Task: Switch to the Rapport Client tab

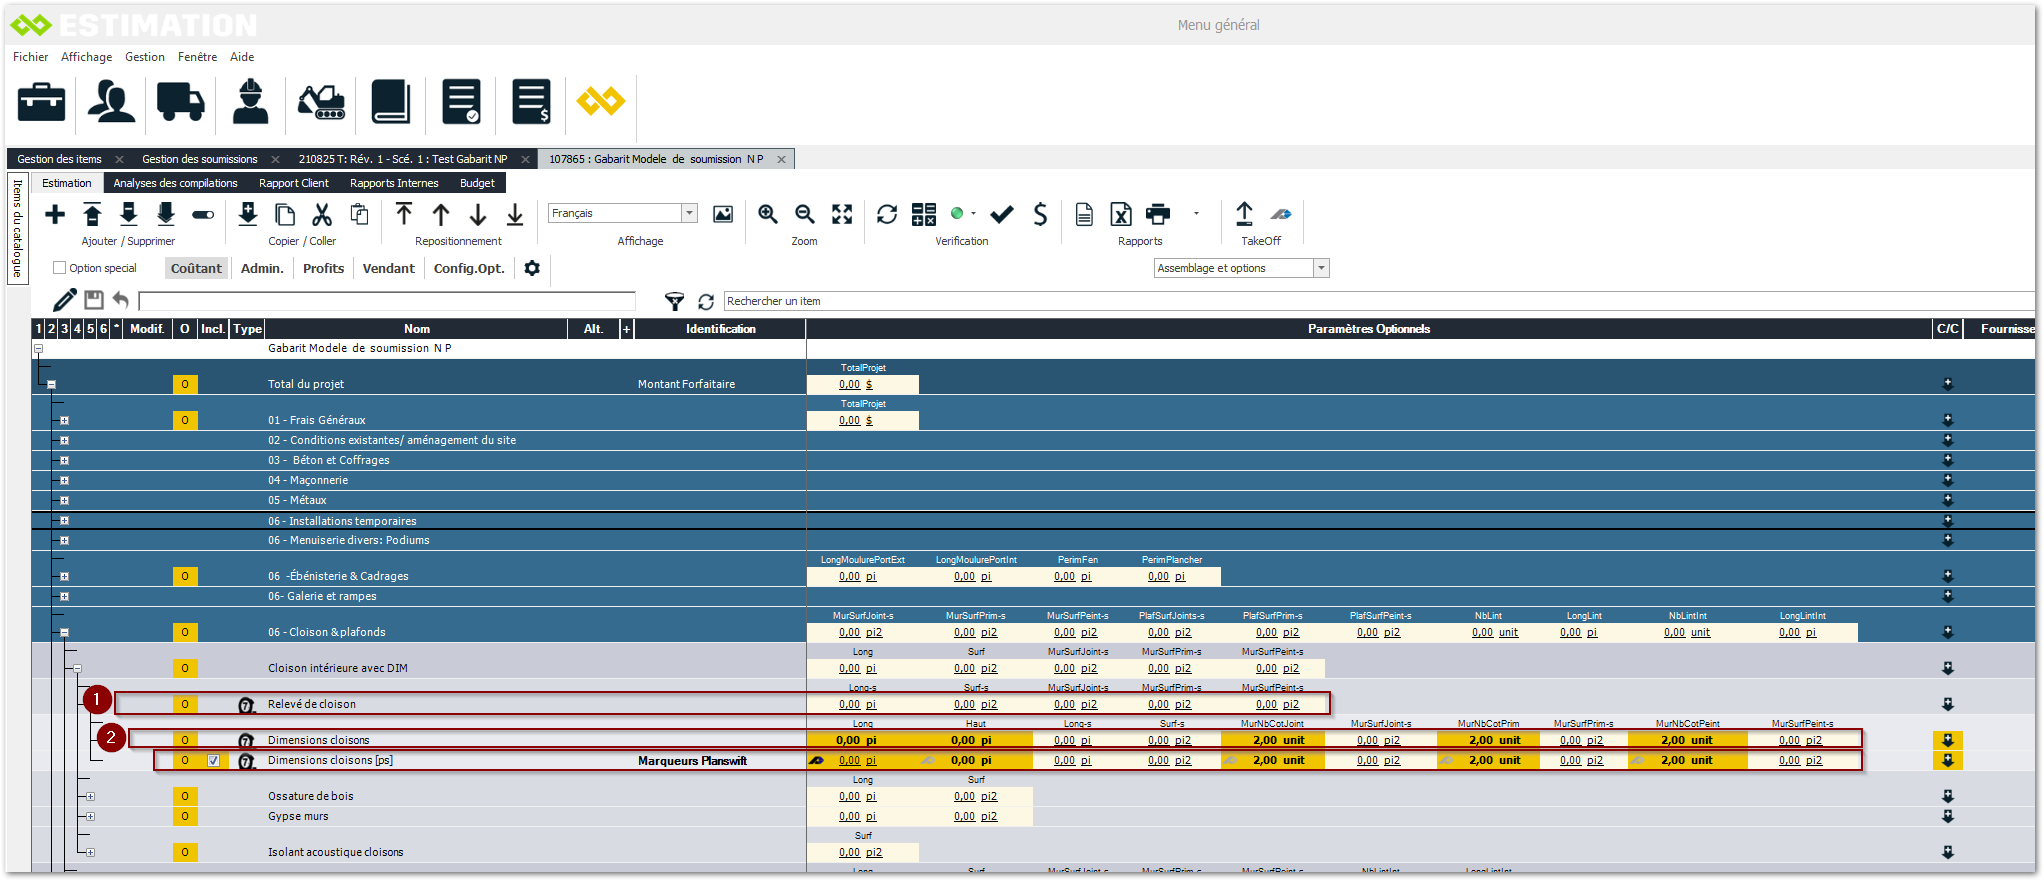Action: [x=293, y=183]
